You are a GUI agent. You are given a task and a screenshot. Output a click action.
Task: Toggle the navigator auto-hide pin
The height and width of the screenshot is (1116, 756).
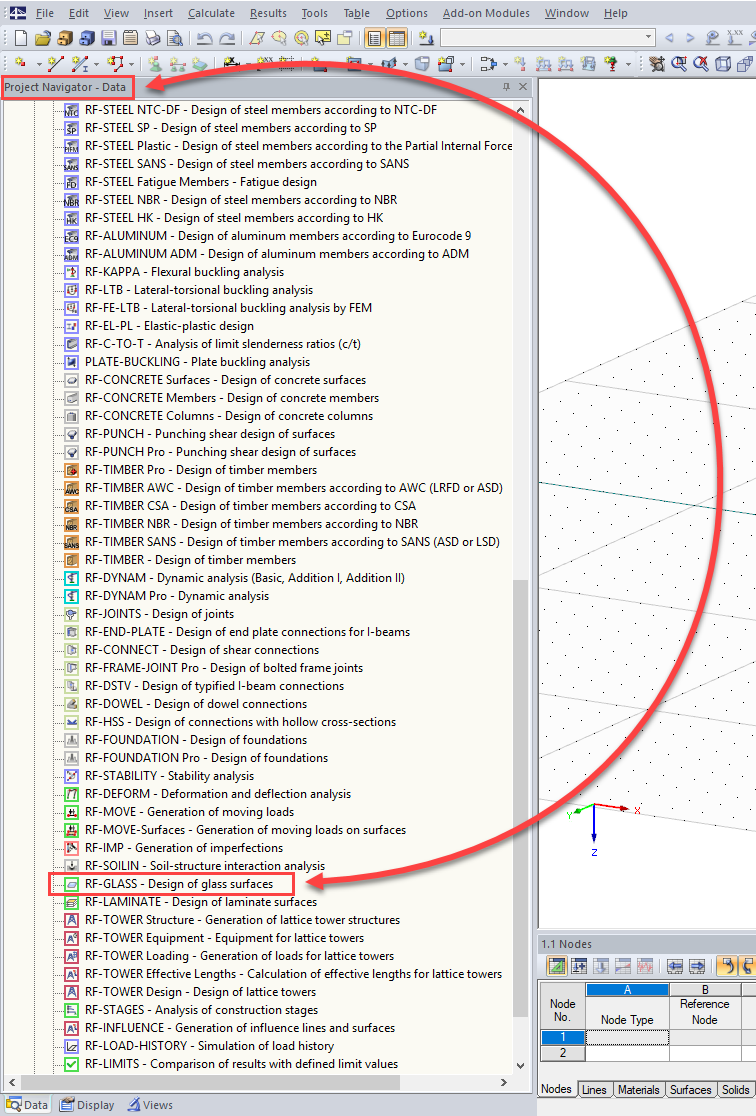(506, 87)
